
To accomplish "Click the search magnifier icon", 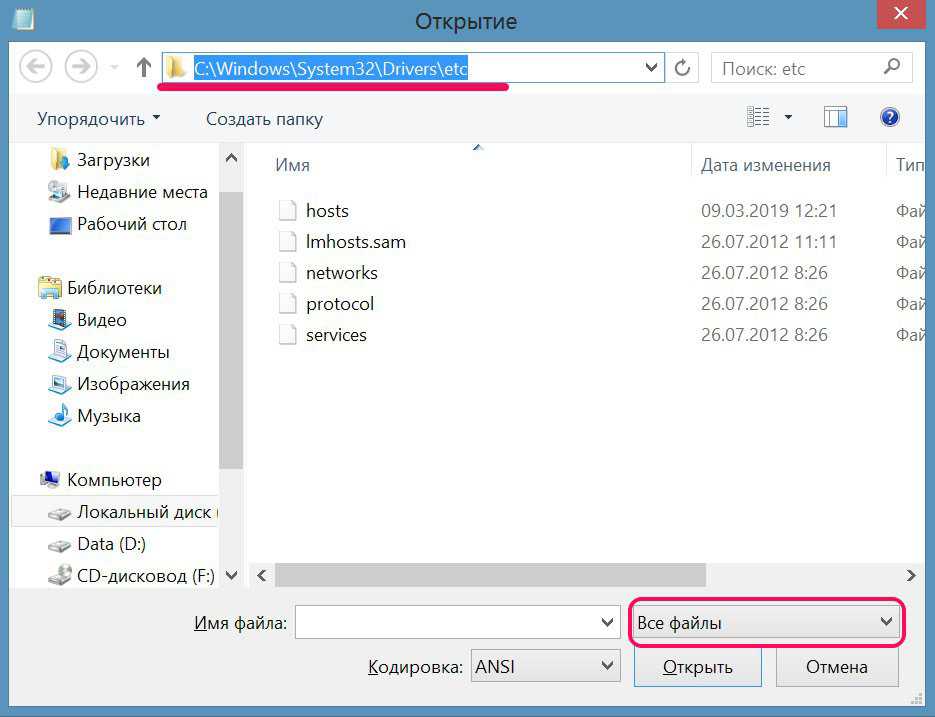I will tap(892, 68).
